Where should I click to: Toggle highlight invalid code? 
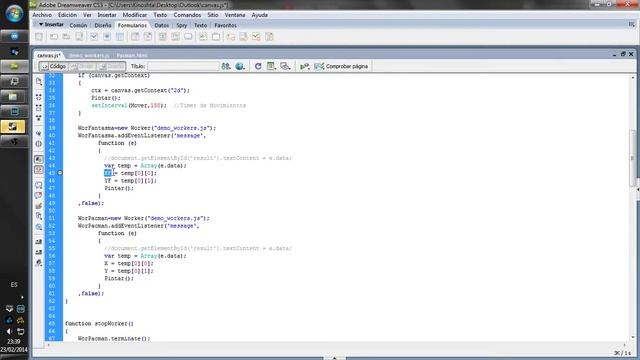(39, 170)
